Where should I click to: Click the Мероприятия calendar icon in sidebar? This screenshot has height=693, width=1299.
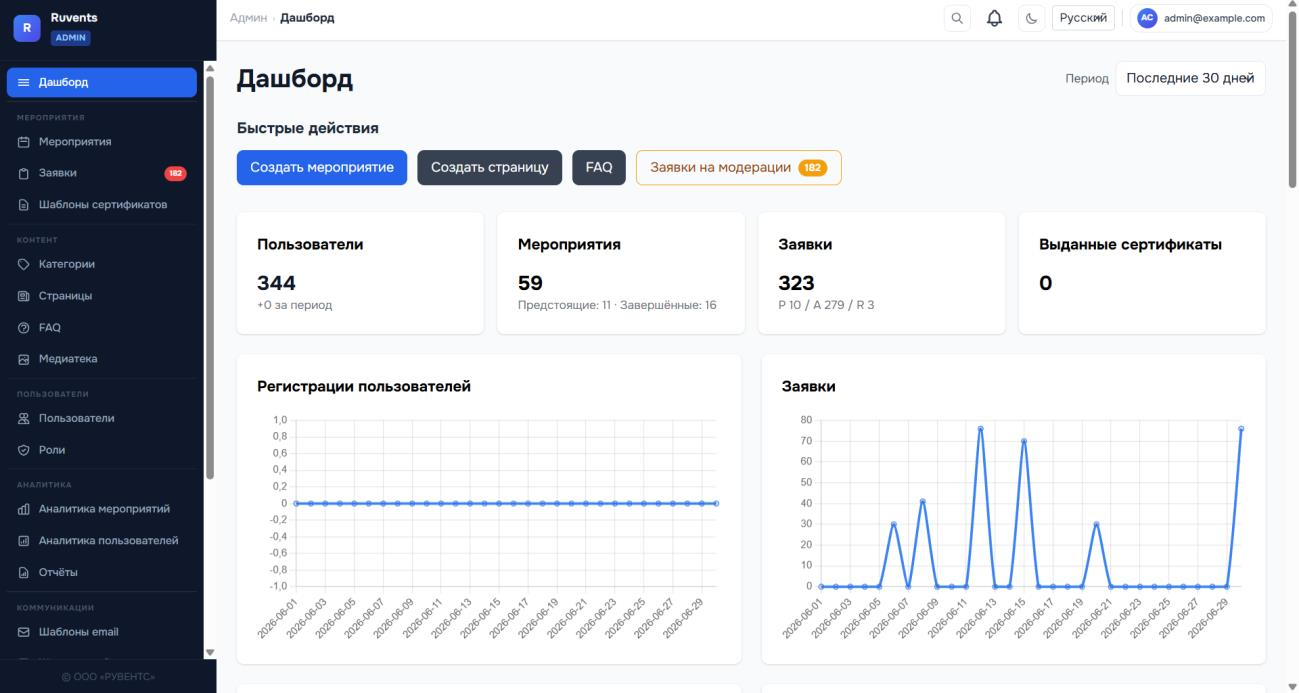pyautogui.click(x=24, y=142)
